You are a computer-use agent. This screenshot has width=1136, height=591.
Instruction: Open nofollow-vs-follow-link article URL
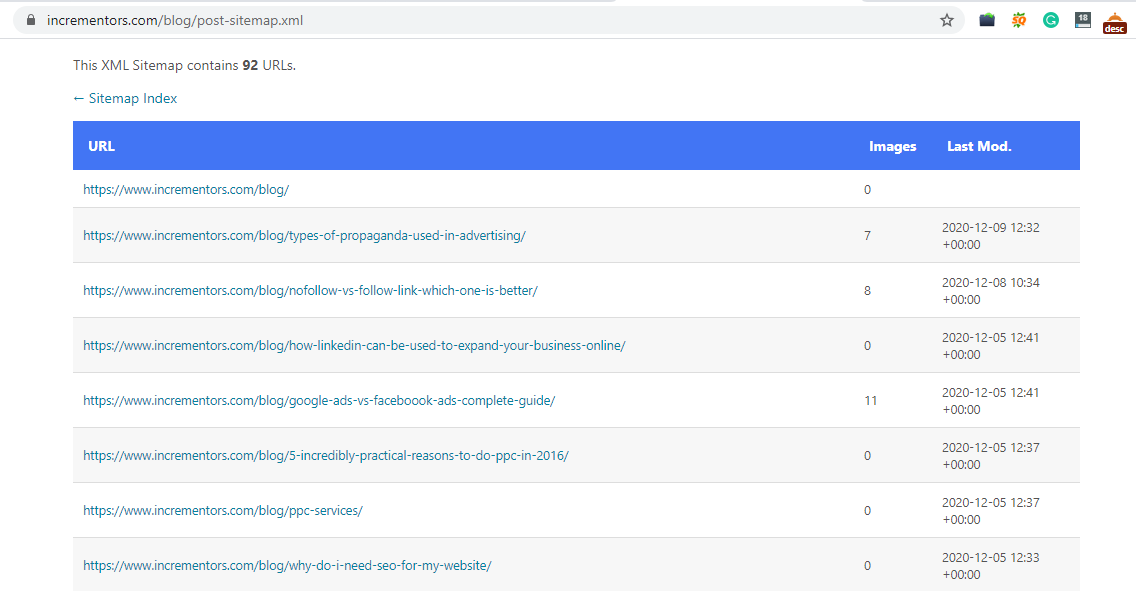pyautogui.click(x=310, y=290)
